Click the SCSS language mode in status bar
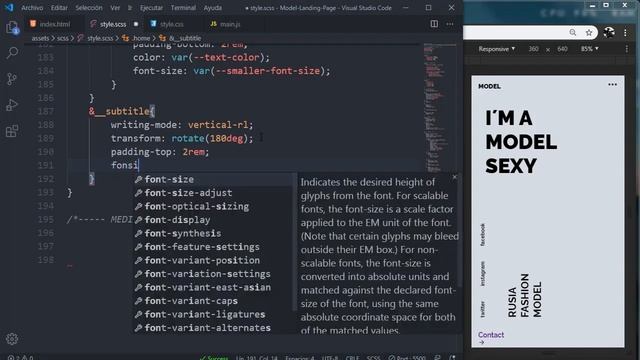Viewport: 640px width, 360px height. pos(373,357)
